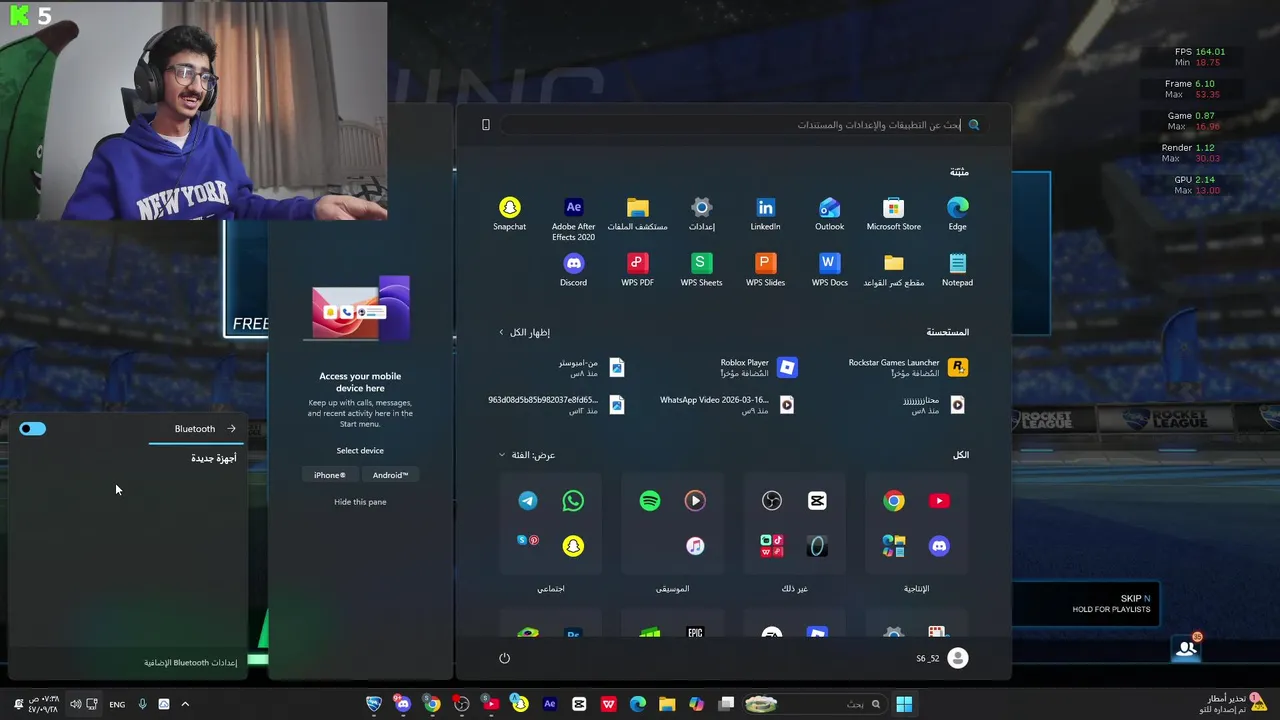Launch WhatsApp in the social category
This screenshot has width=1280, height=720.
point(573,501)
